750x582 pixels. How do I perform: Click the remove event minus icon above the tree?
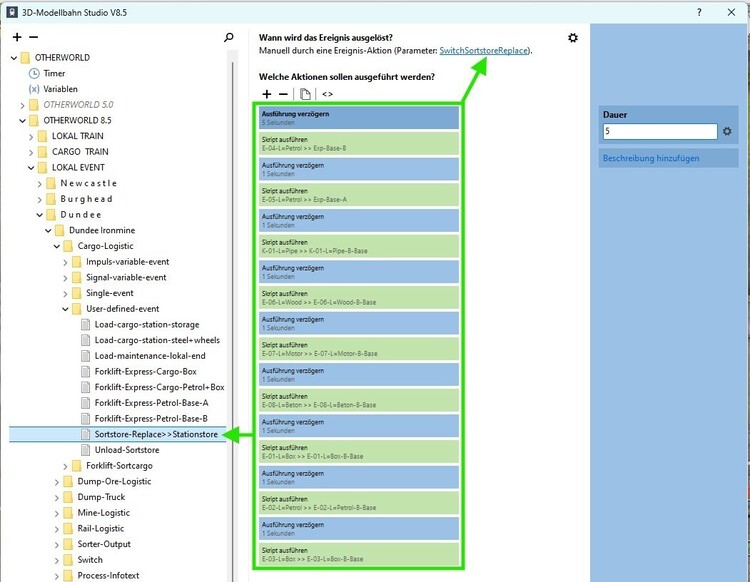point(33,37)
